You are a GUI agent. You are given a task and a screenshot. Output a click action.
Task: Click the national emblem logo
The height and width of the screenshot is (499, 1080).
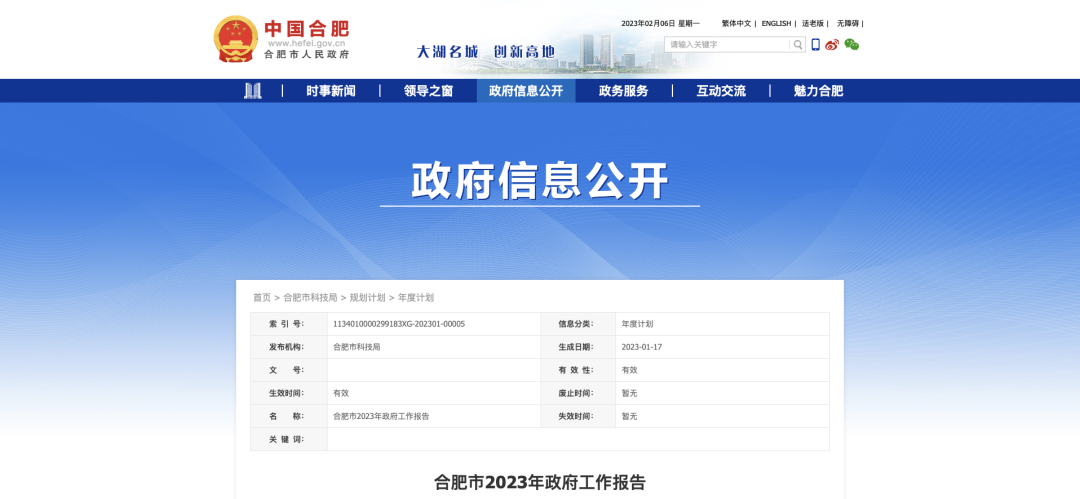pos(235,39)
